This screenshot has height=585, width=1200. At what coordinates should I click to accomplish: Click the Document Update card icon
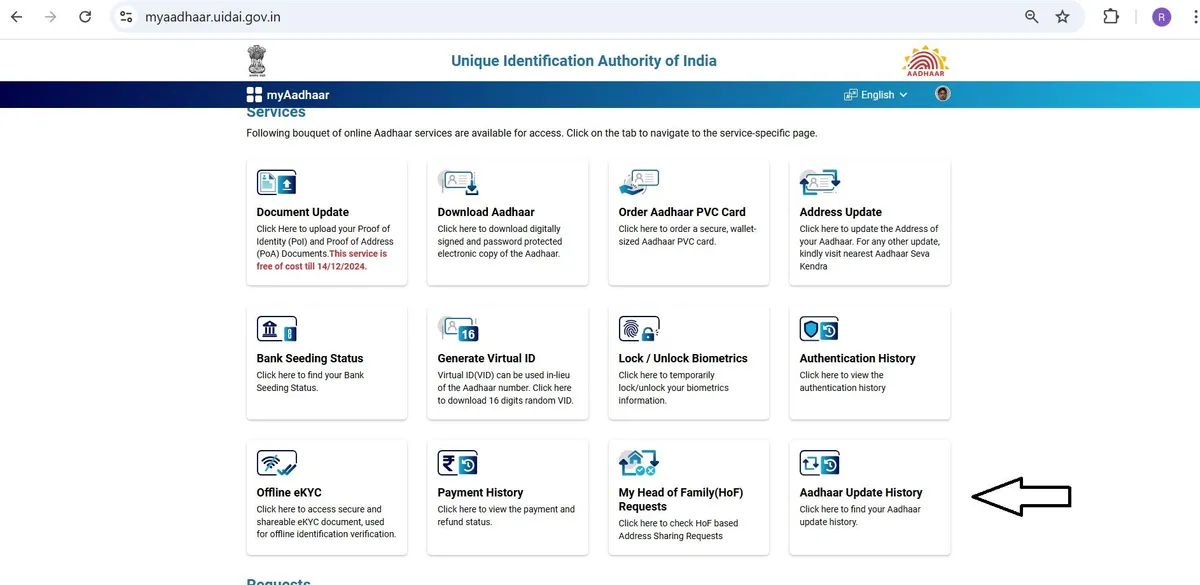pyautogui.click(x=277, y=183)
